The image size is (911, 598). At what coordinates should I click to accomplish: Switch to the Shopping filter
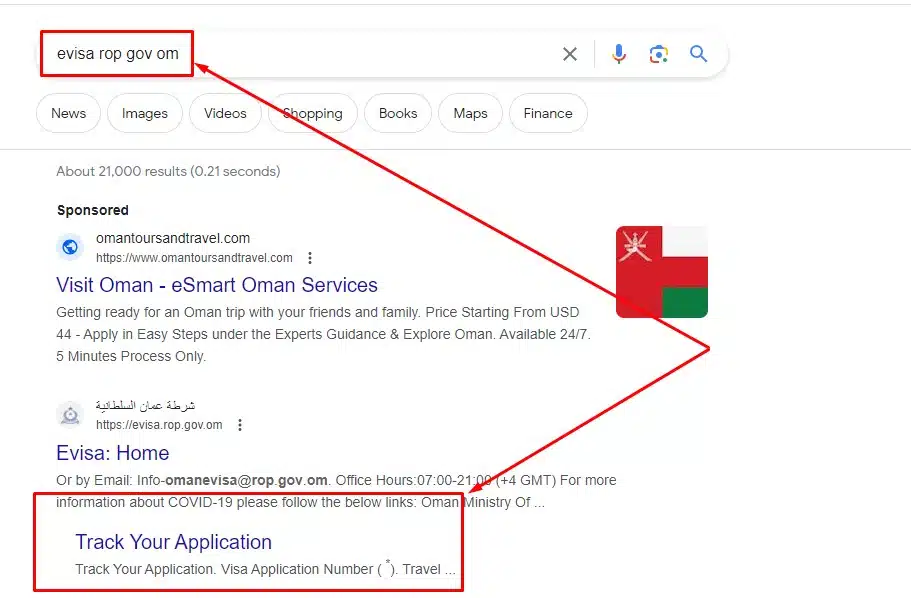[313, 113]
